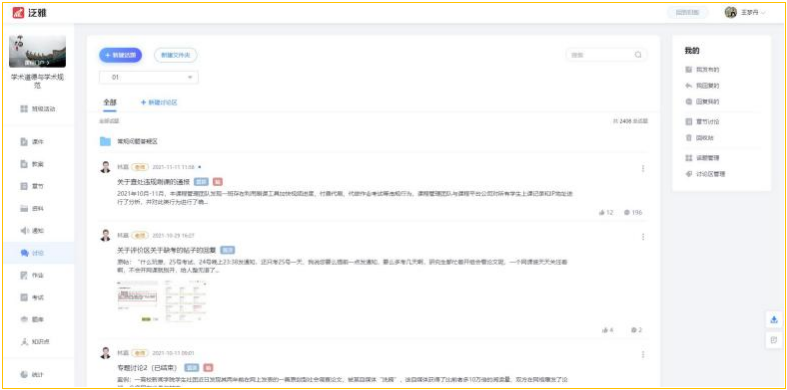Open 考试 in the sidebar
Screen dimensions: 787x390
[x=33, y=297]
